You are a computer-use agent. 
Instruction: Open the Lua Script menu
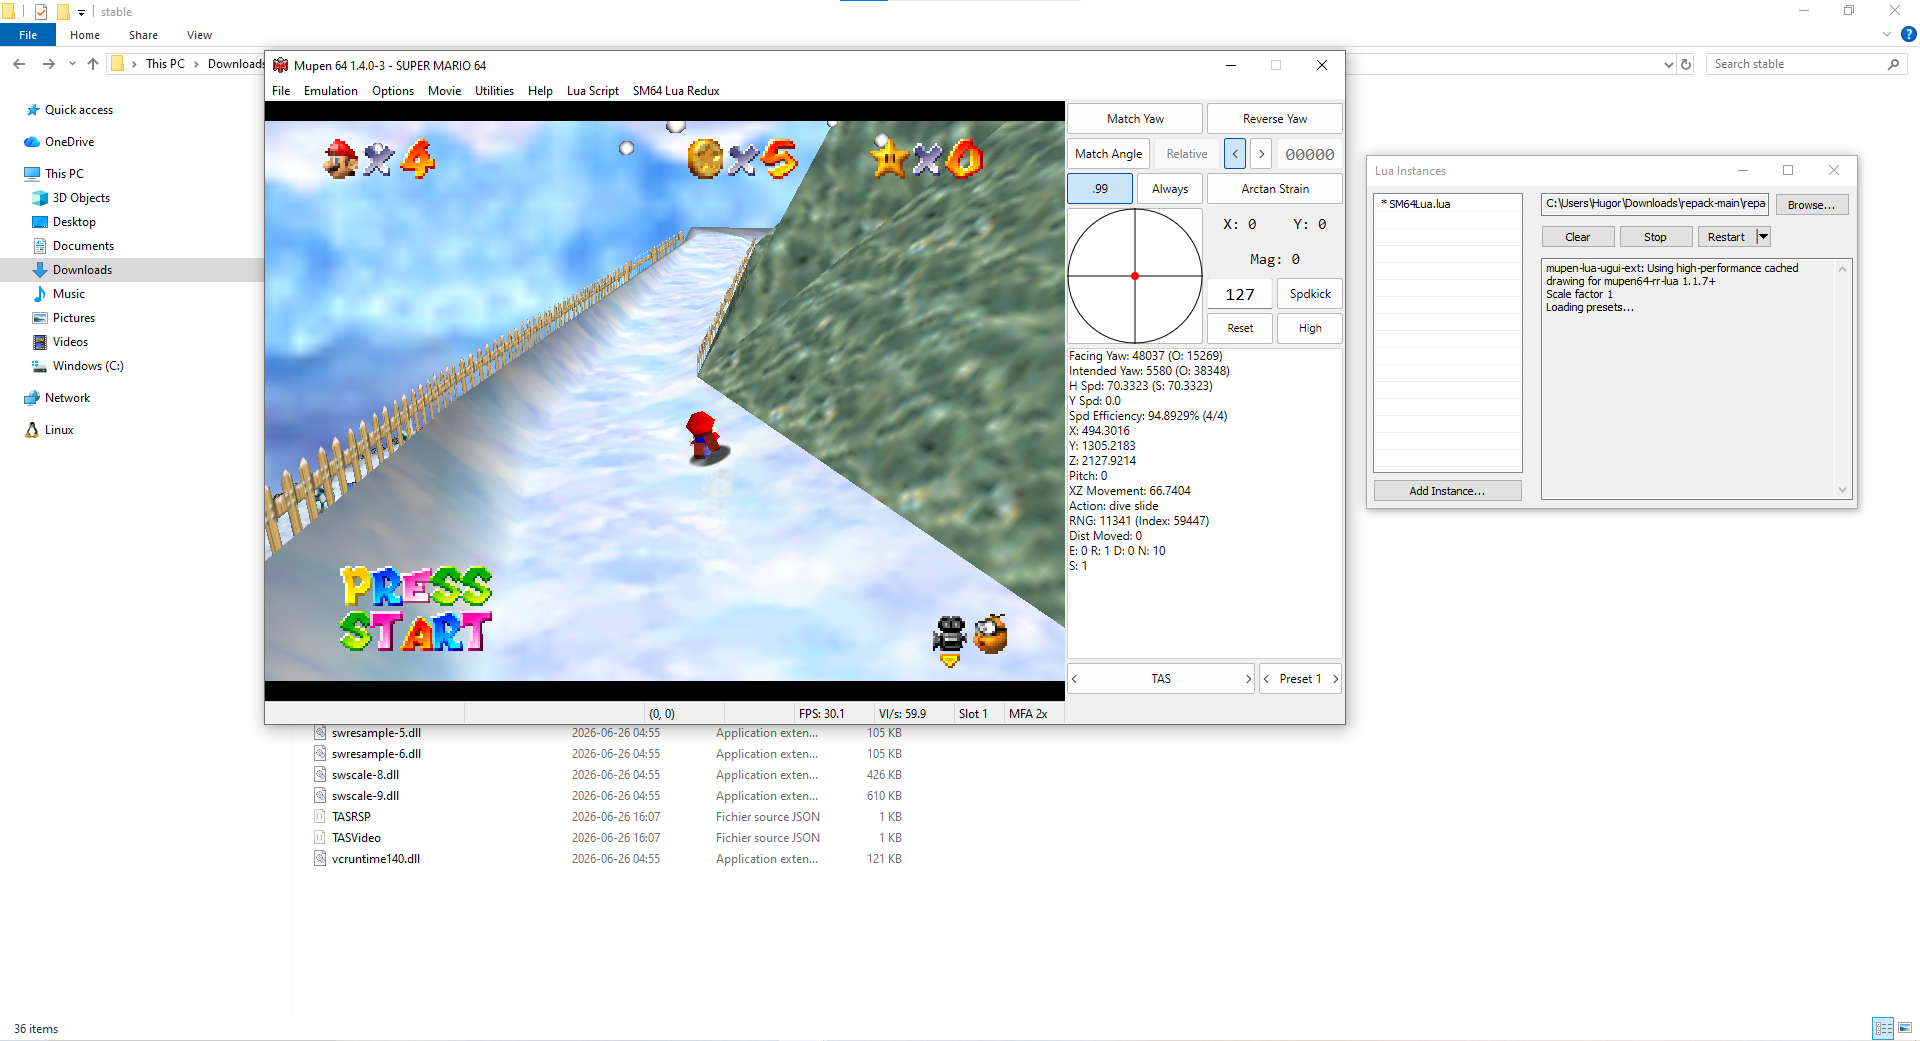tap(592, 91)
